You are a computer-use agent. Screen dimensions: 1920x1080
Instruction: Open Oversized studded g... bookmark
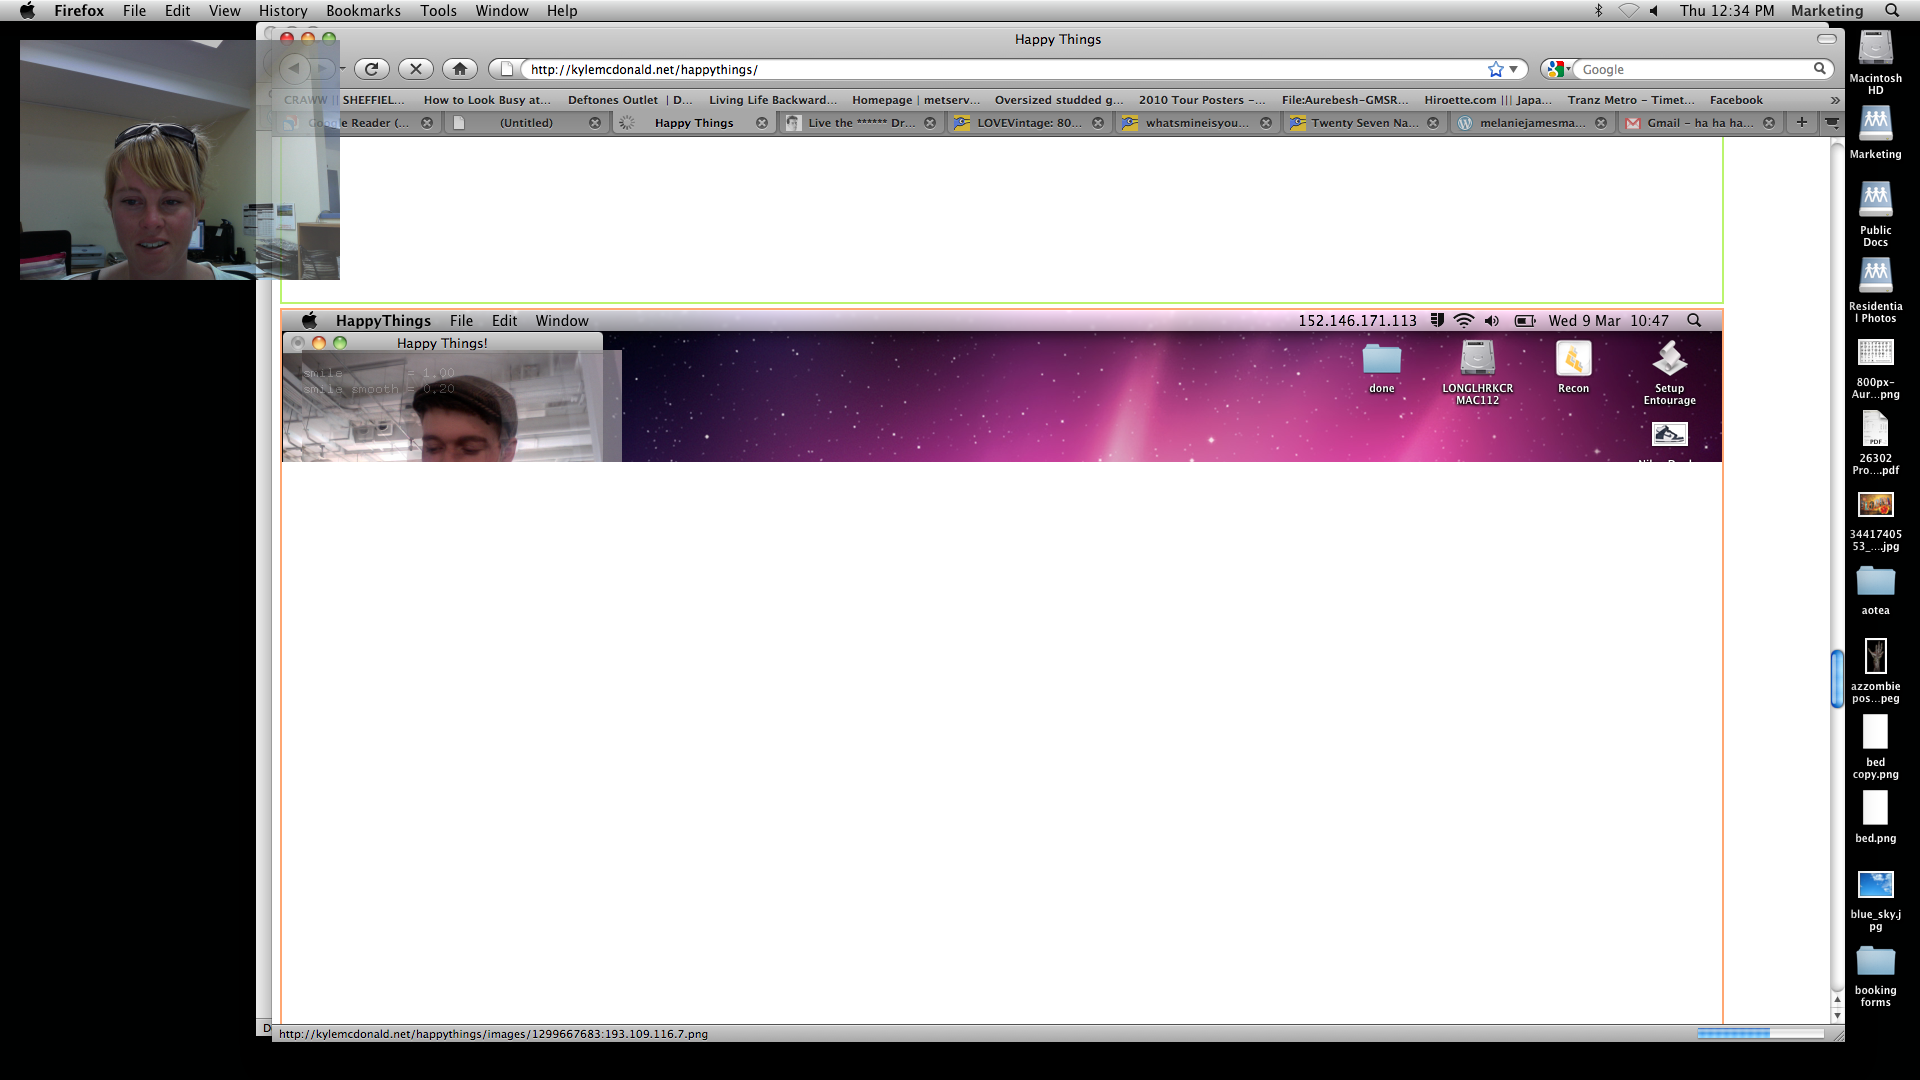(1059, 100)
